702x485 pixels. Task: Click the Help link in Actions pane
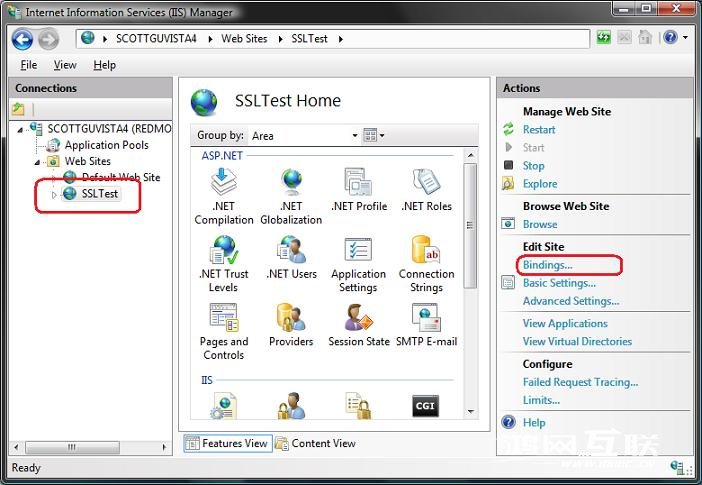534,422
